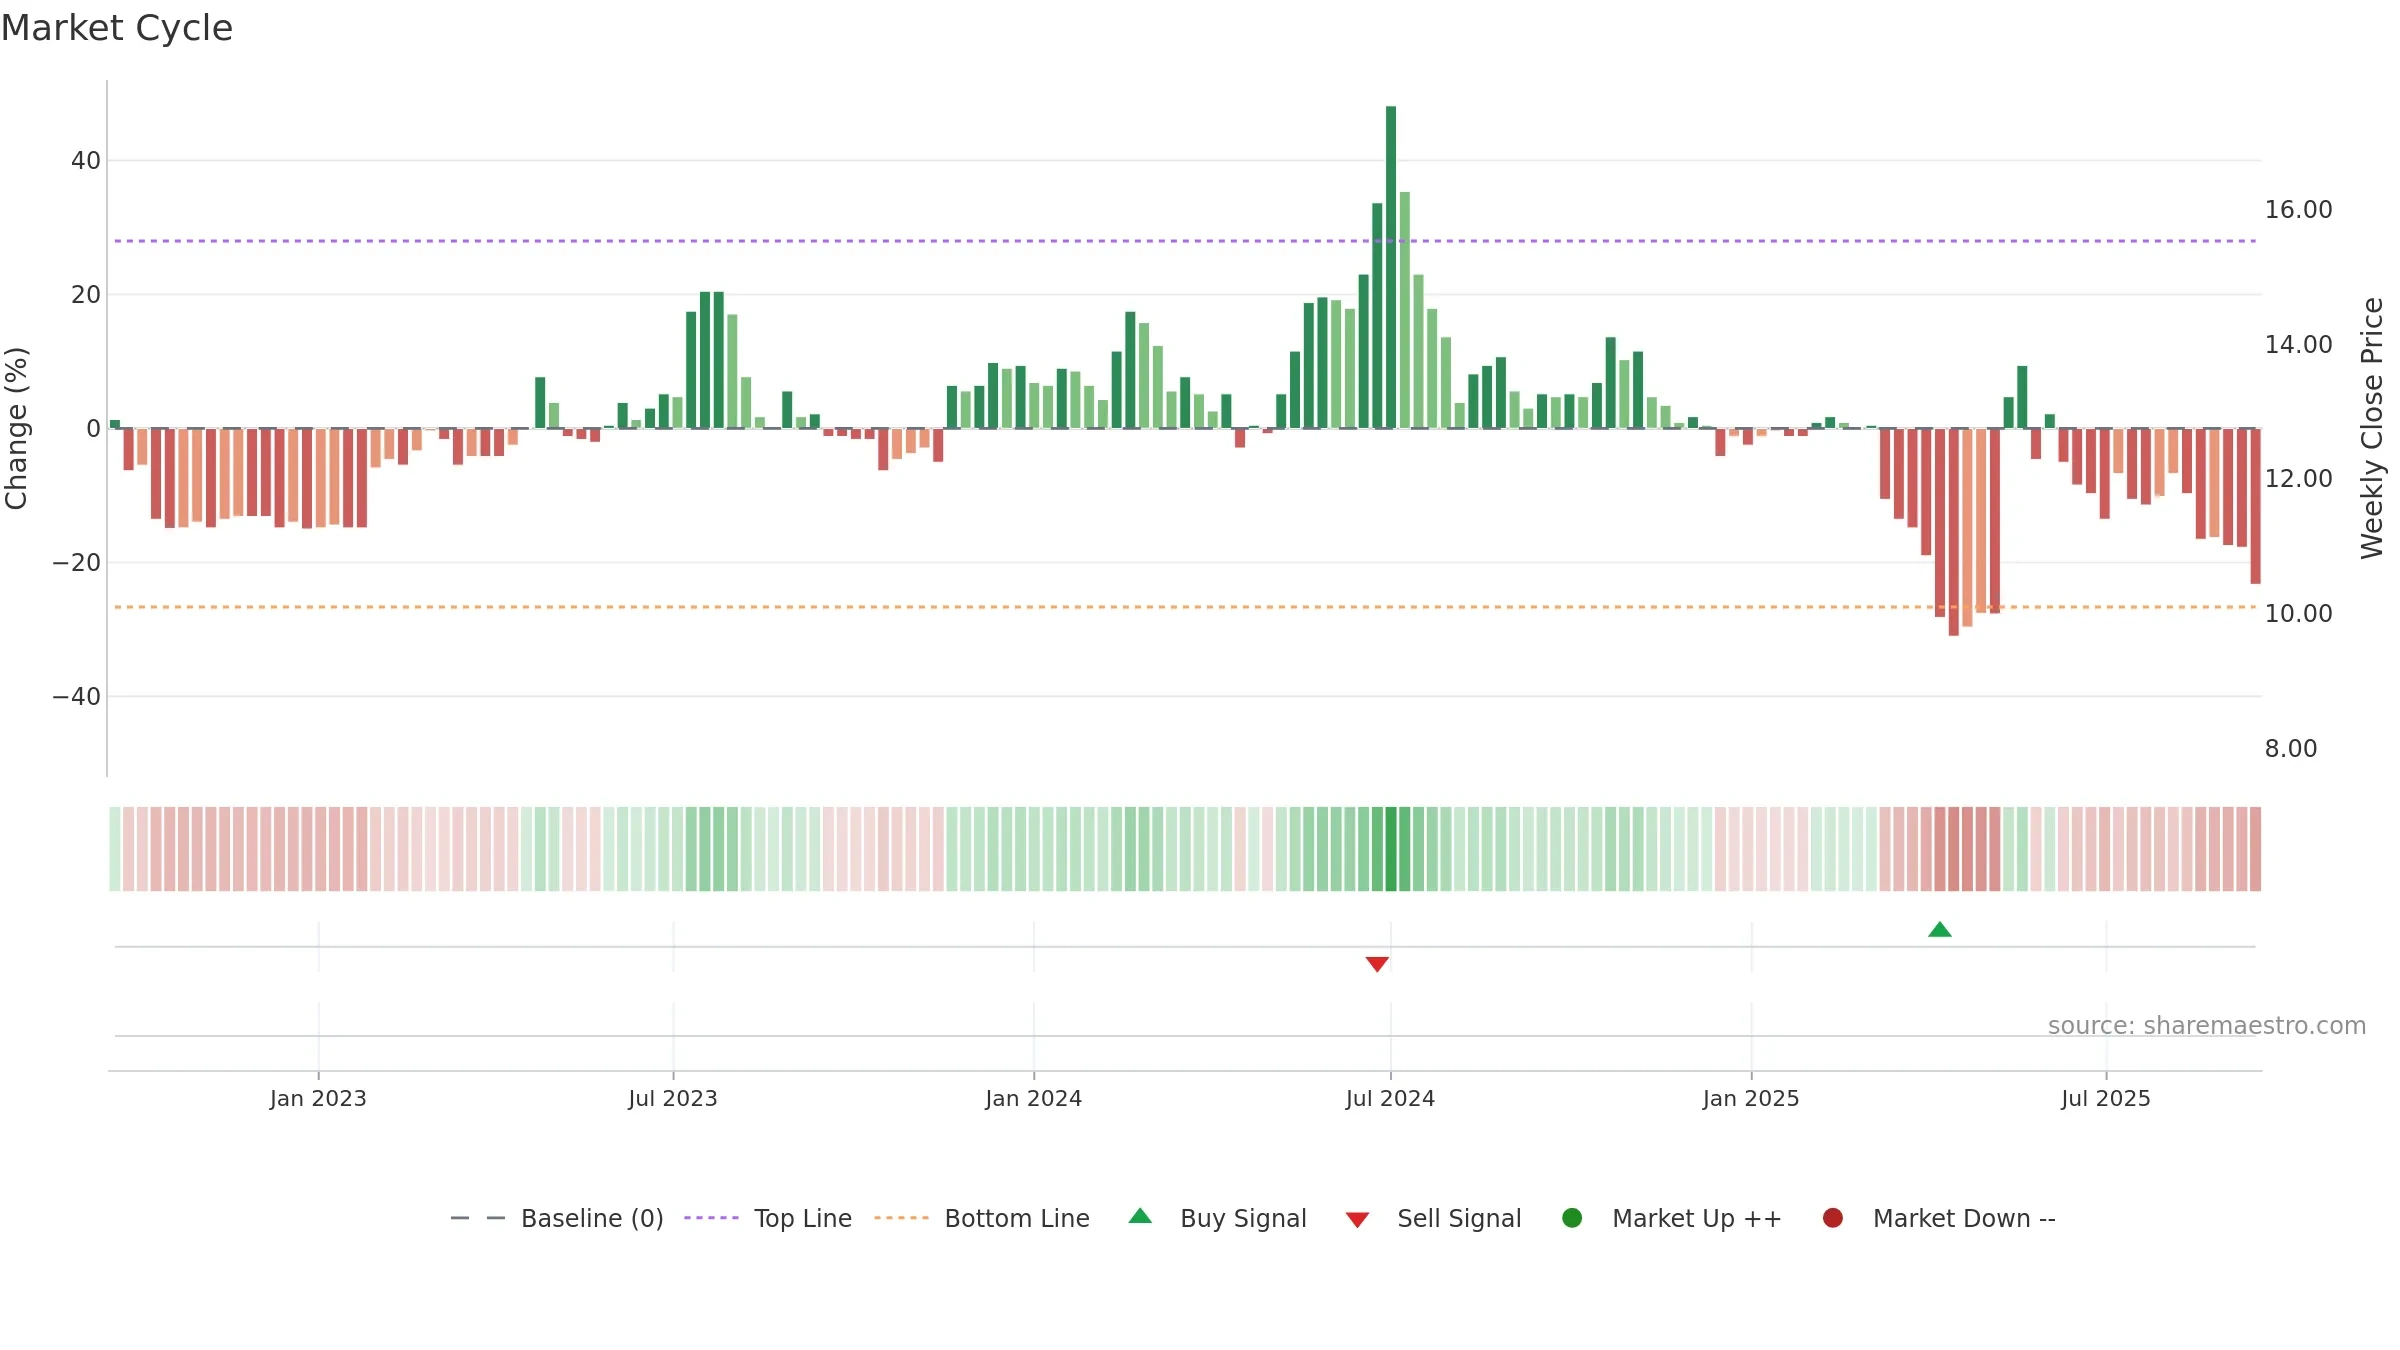
Task: Click the 12.00 price tick label
Action: 2298,479
